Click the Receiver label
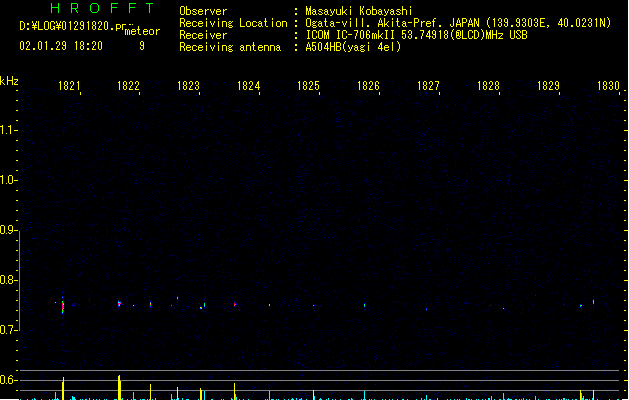 click(x=203, y=35)
